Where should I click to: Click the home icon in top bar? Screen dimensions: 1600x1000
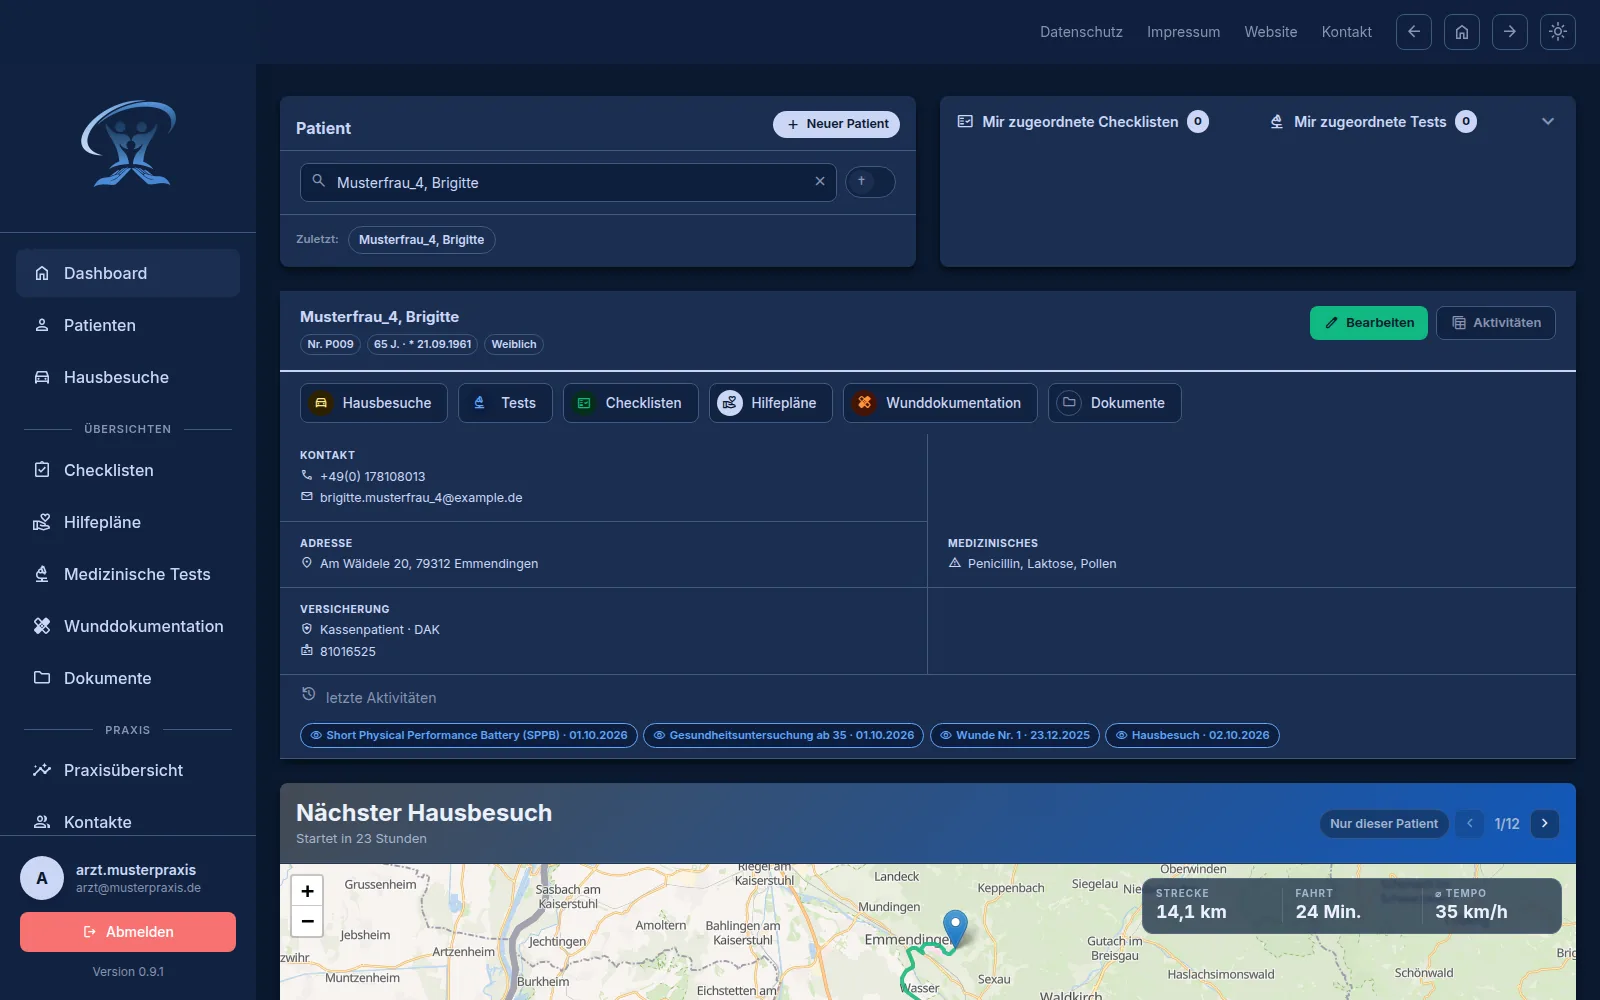(1462, 32)
